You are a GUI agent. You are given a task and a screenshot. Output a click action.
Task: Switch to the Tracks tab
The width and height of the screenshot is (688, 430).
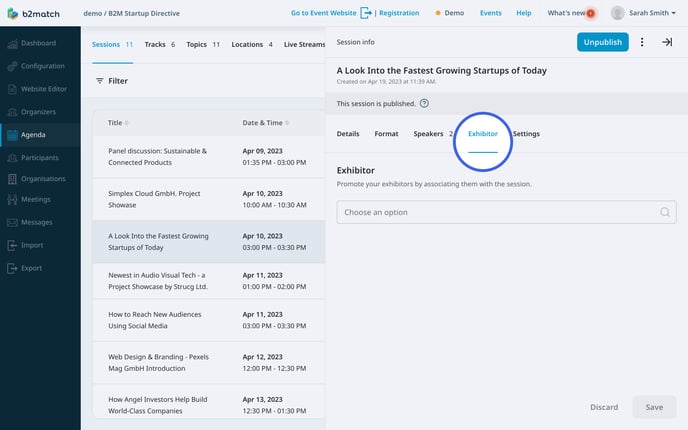pyautogui.click(x=160, y=44)
